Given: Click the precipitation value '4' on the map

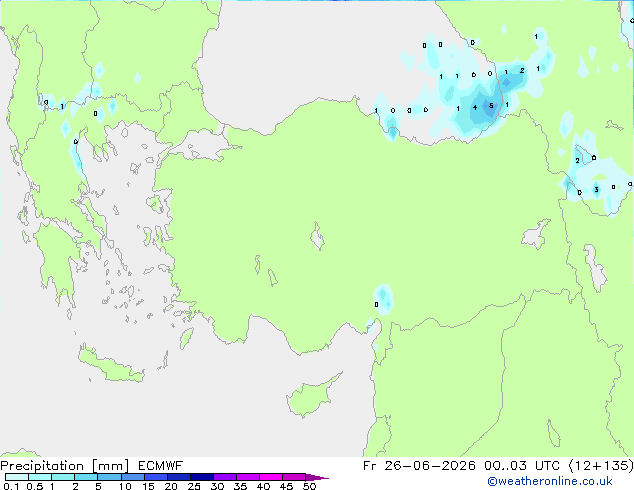Looking at the screenshot, I should tap(475, 107).
